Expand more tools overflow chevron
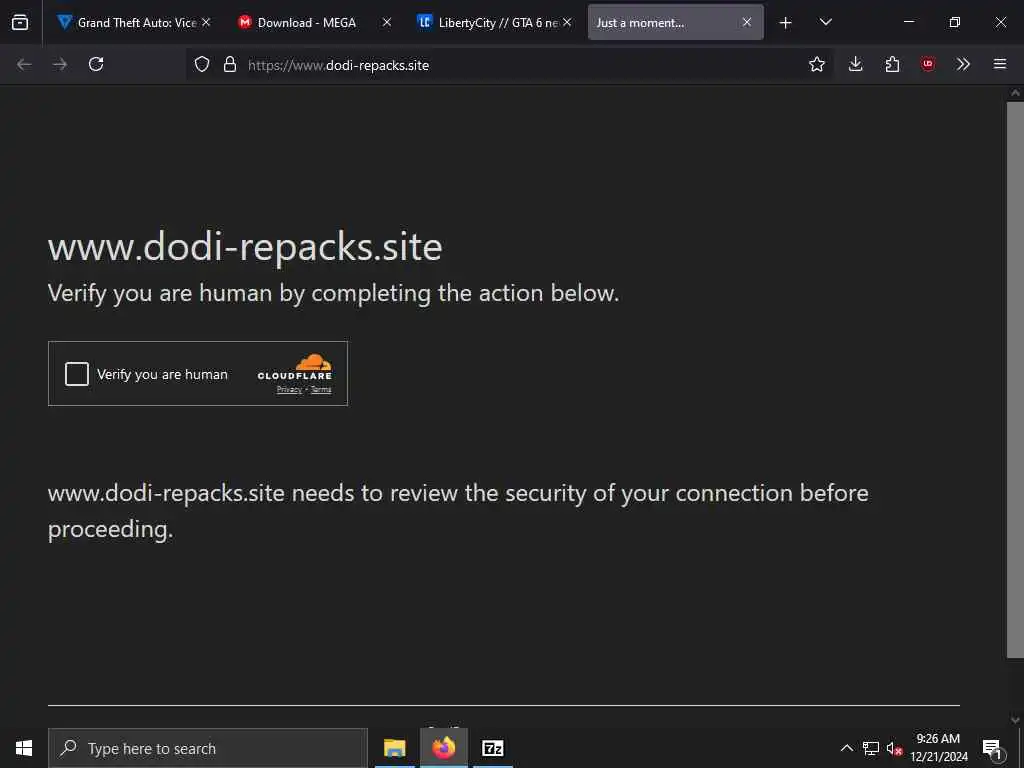The width and height of the screenshot is (1024, 768). 963,64
